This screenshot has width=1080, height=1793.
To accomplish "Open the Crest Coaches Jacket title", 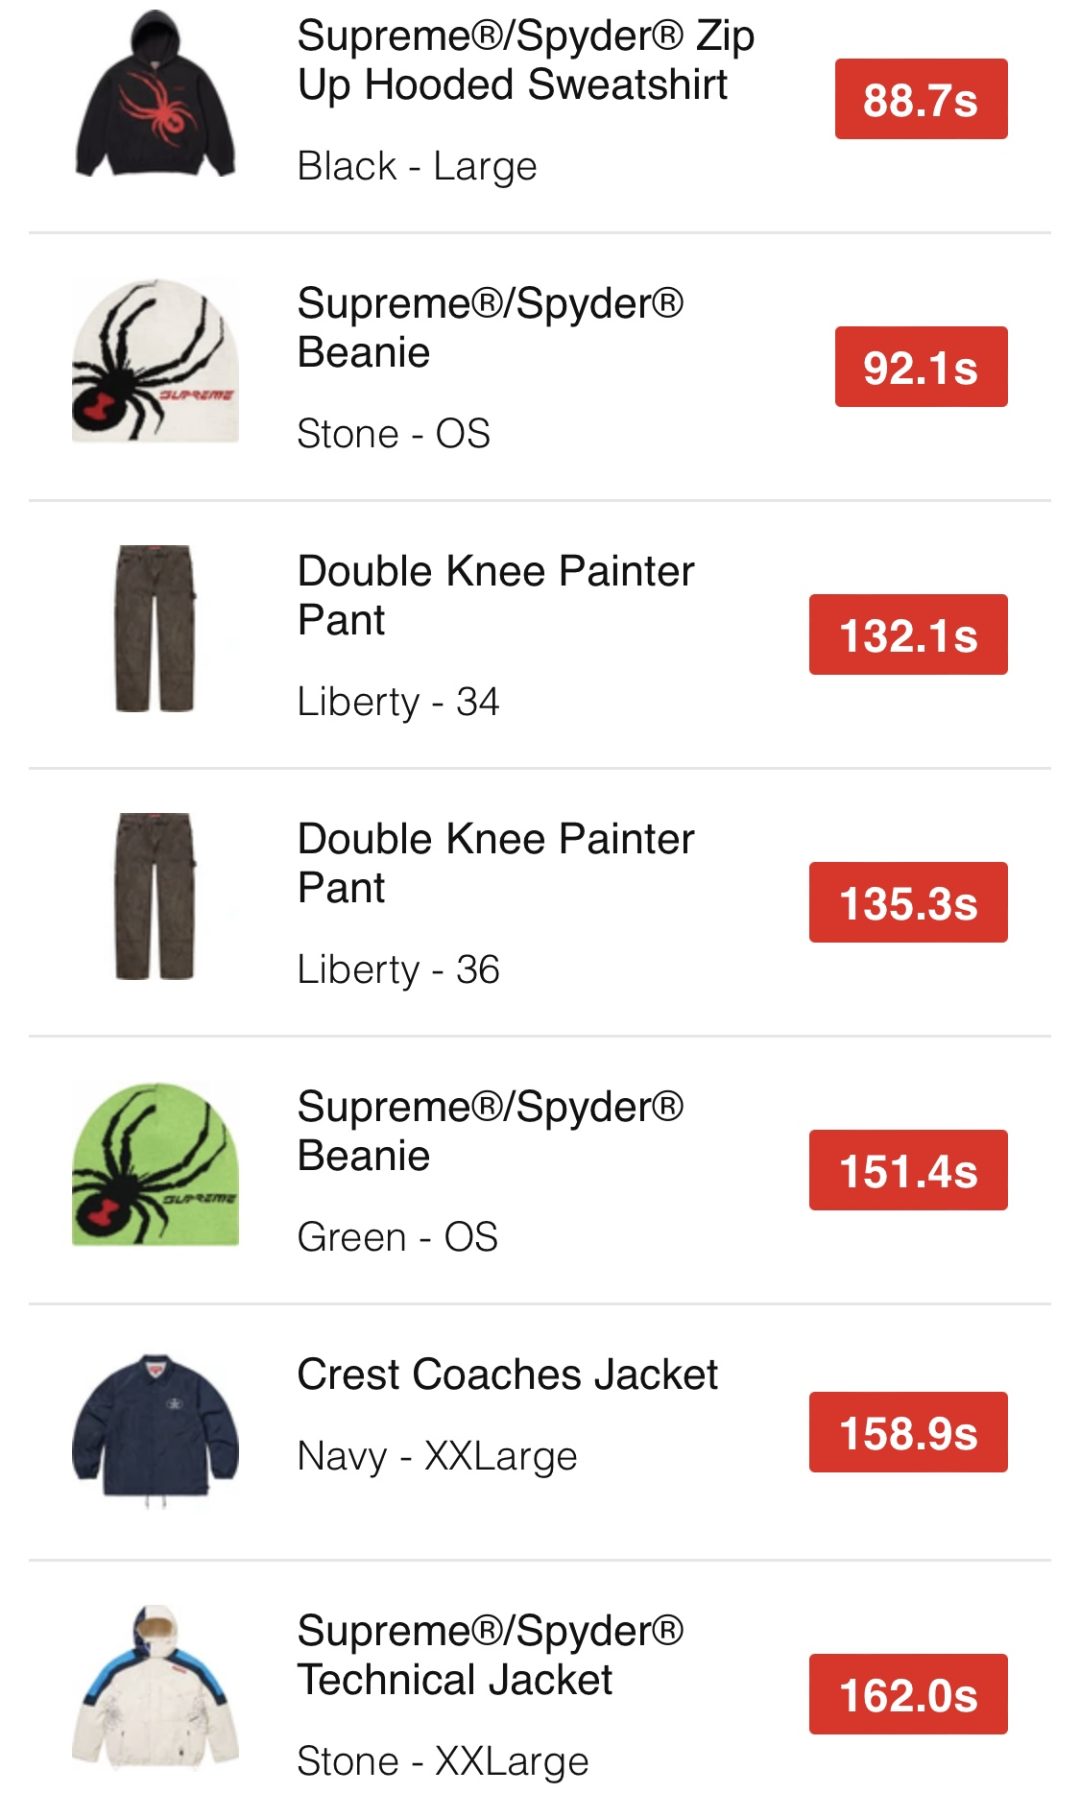I will (508, 1375).
